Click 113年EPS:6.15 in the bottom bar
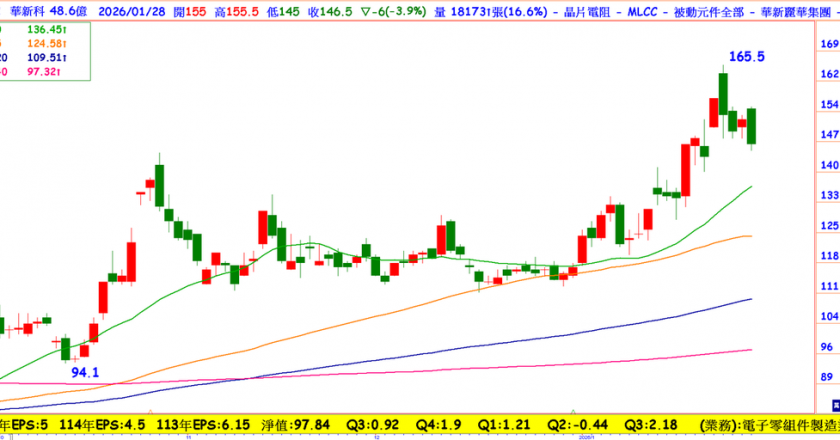Image resolution: width=840 pixels, height=440 pixels. coord(203,425)
